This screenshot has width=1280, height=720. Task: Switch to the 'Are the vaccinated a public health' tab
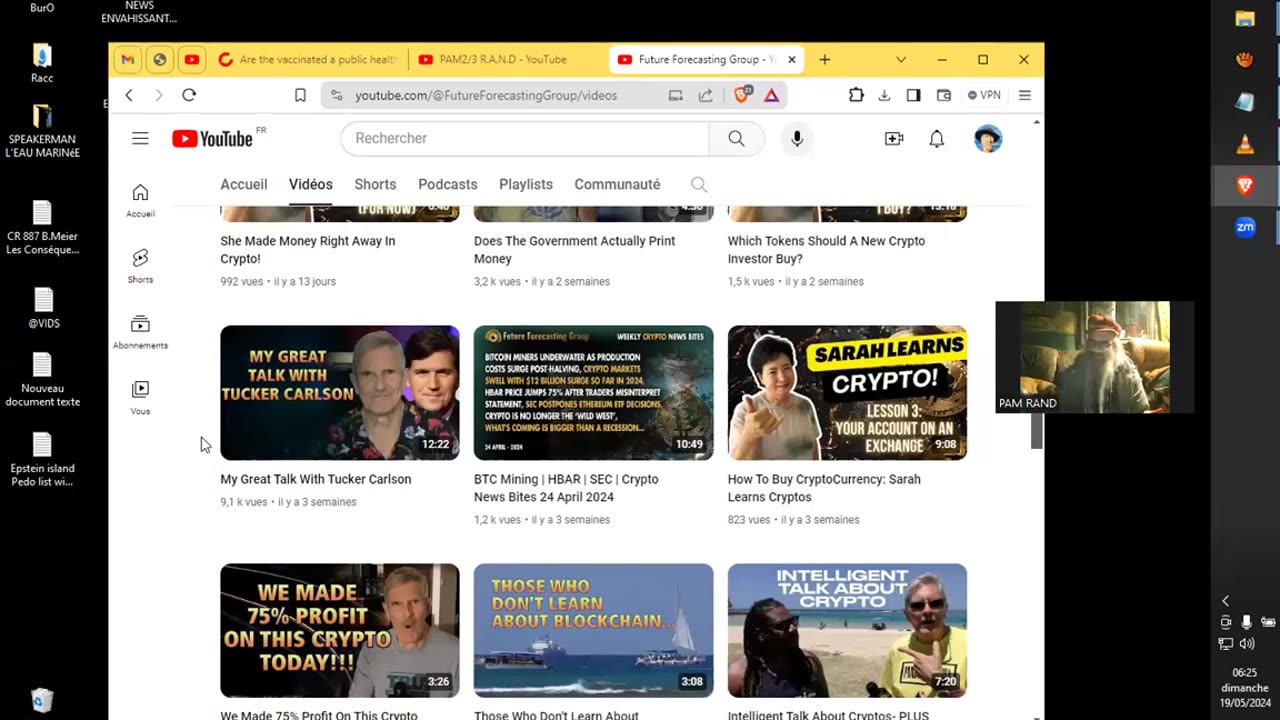308,60
